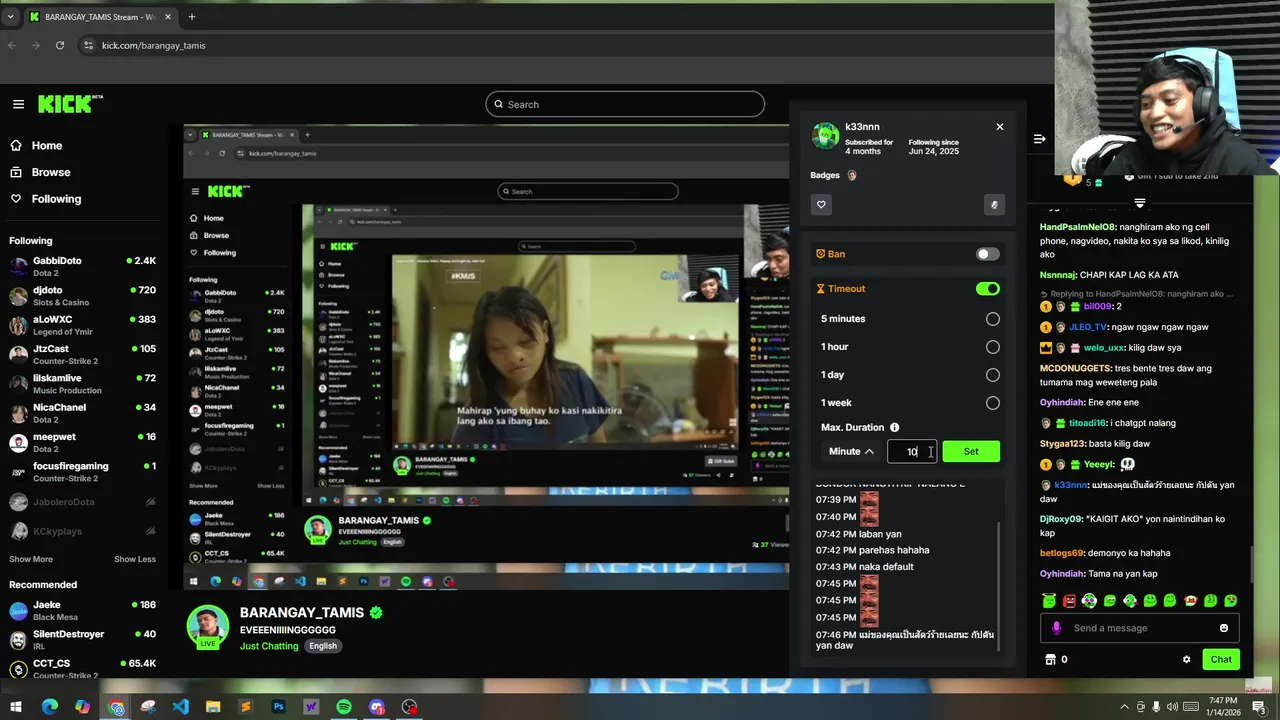Click the English language tag
Screen dimensions: 1280x720
tap(322, 646)
